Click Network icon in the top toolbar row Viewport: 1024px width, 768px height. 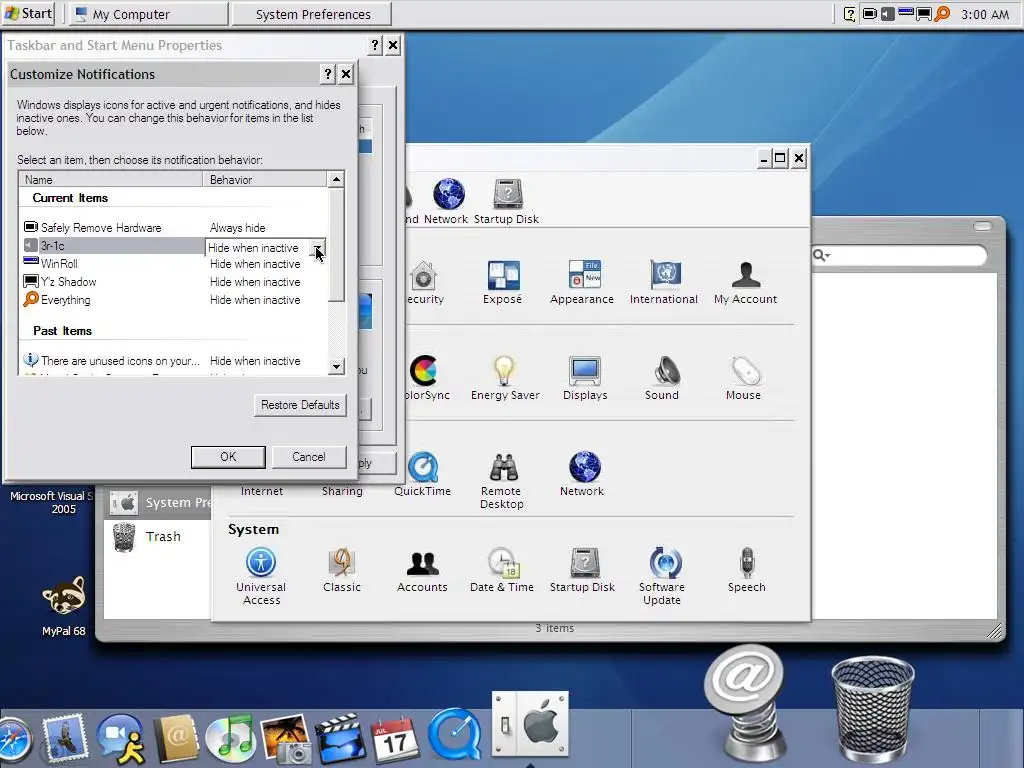click(x=447, y=202)
